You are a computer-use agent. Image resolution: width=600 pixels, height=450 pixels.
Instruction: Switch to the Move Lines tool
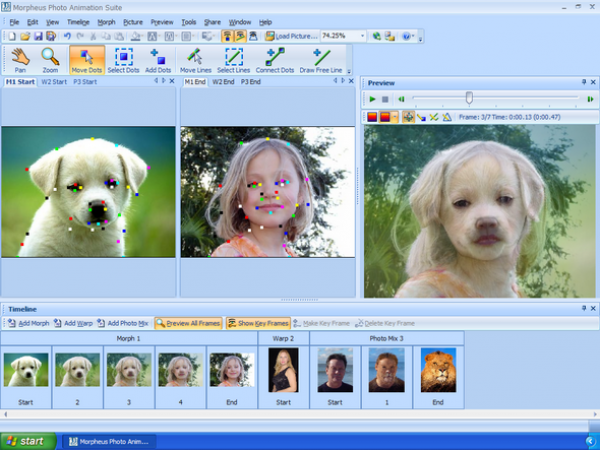(x=196, y=60)
